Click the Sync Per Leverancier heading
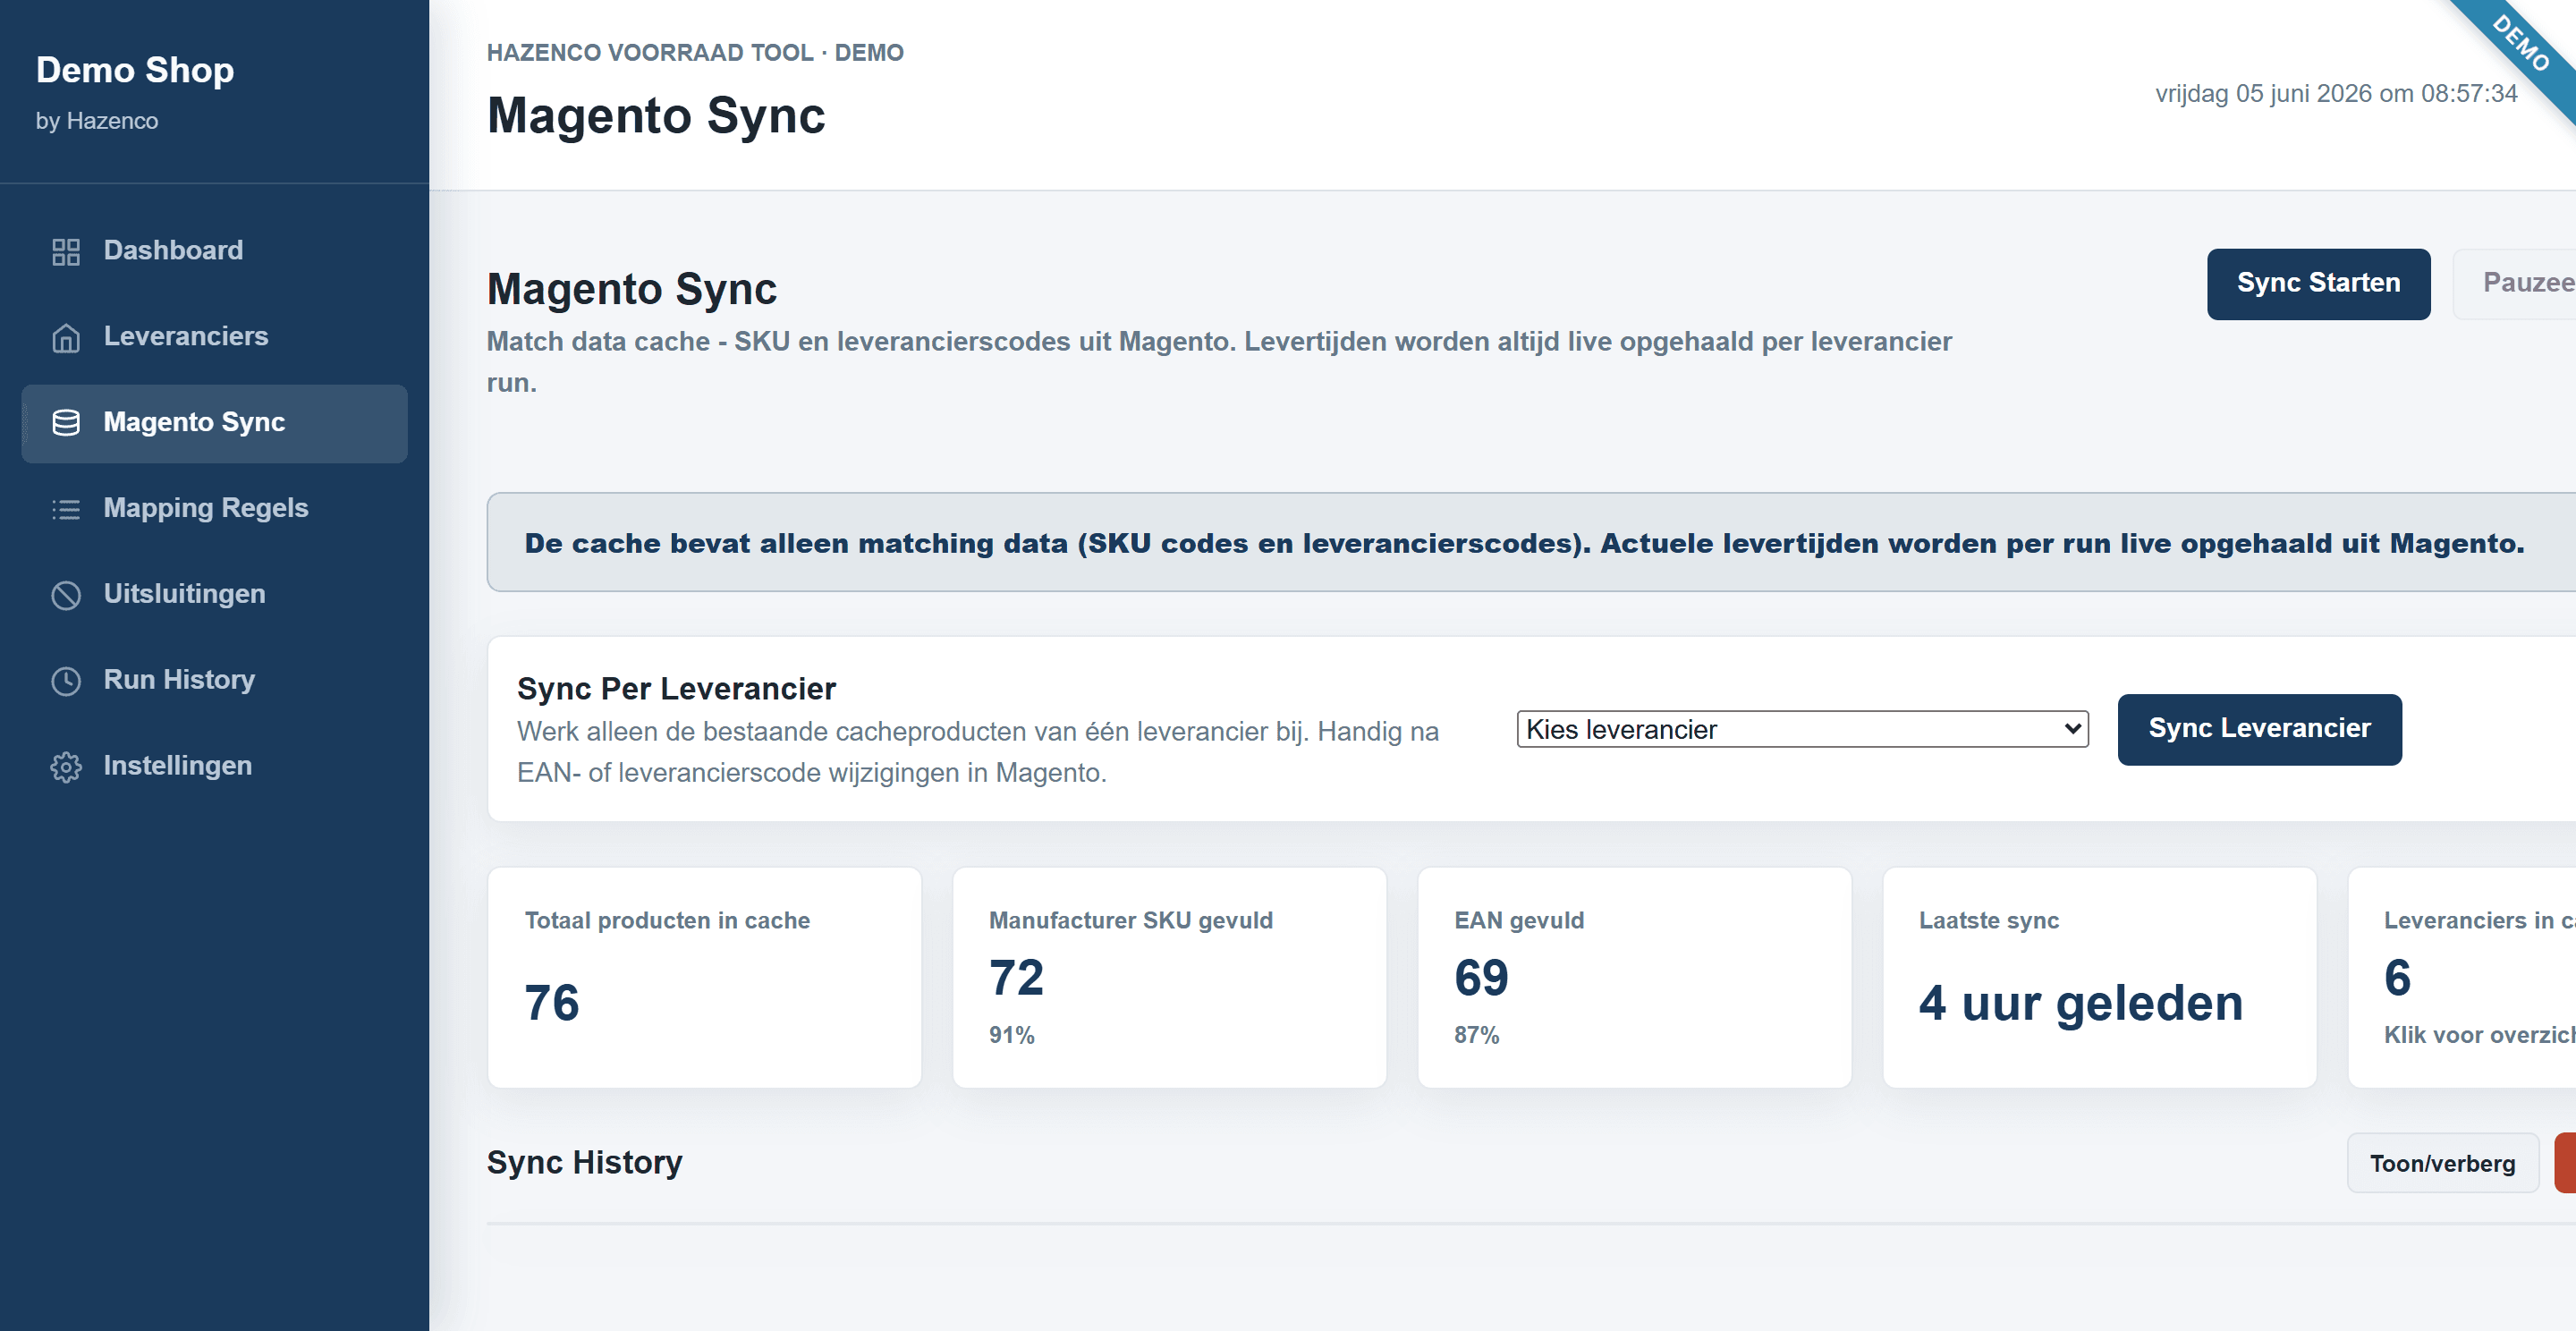 (676, 689)
